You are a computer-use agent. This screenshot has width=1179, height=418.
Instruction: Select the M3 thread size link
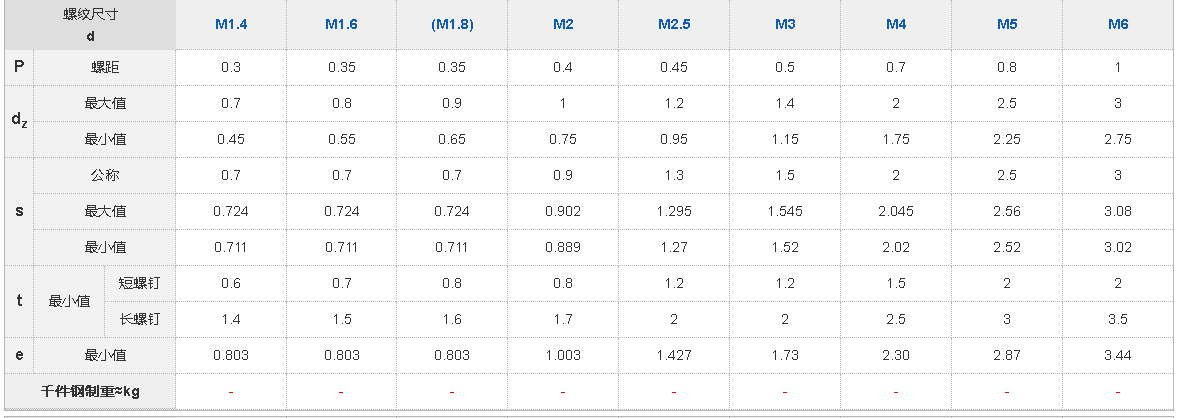[785, 24]
